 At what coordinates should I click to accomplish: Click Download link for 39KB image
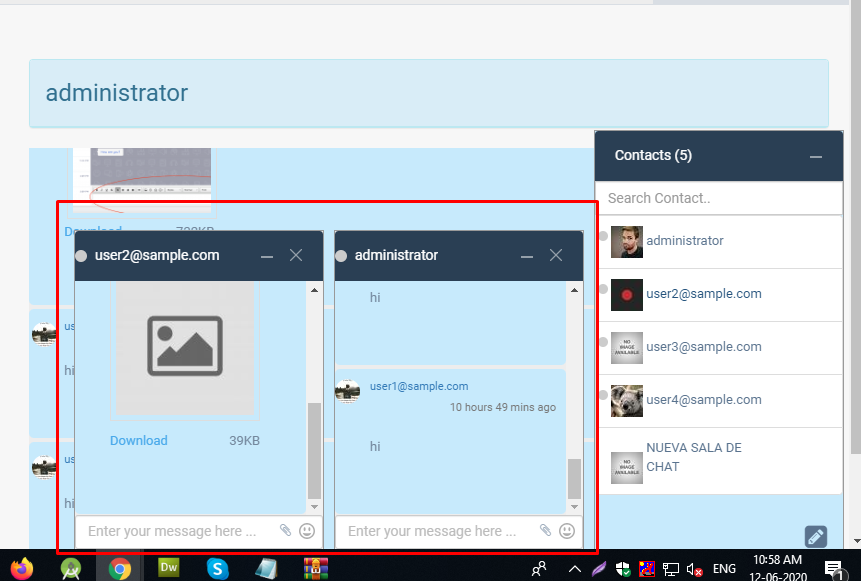pyautogui.click(x=139, y=441)
